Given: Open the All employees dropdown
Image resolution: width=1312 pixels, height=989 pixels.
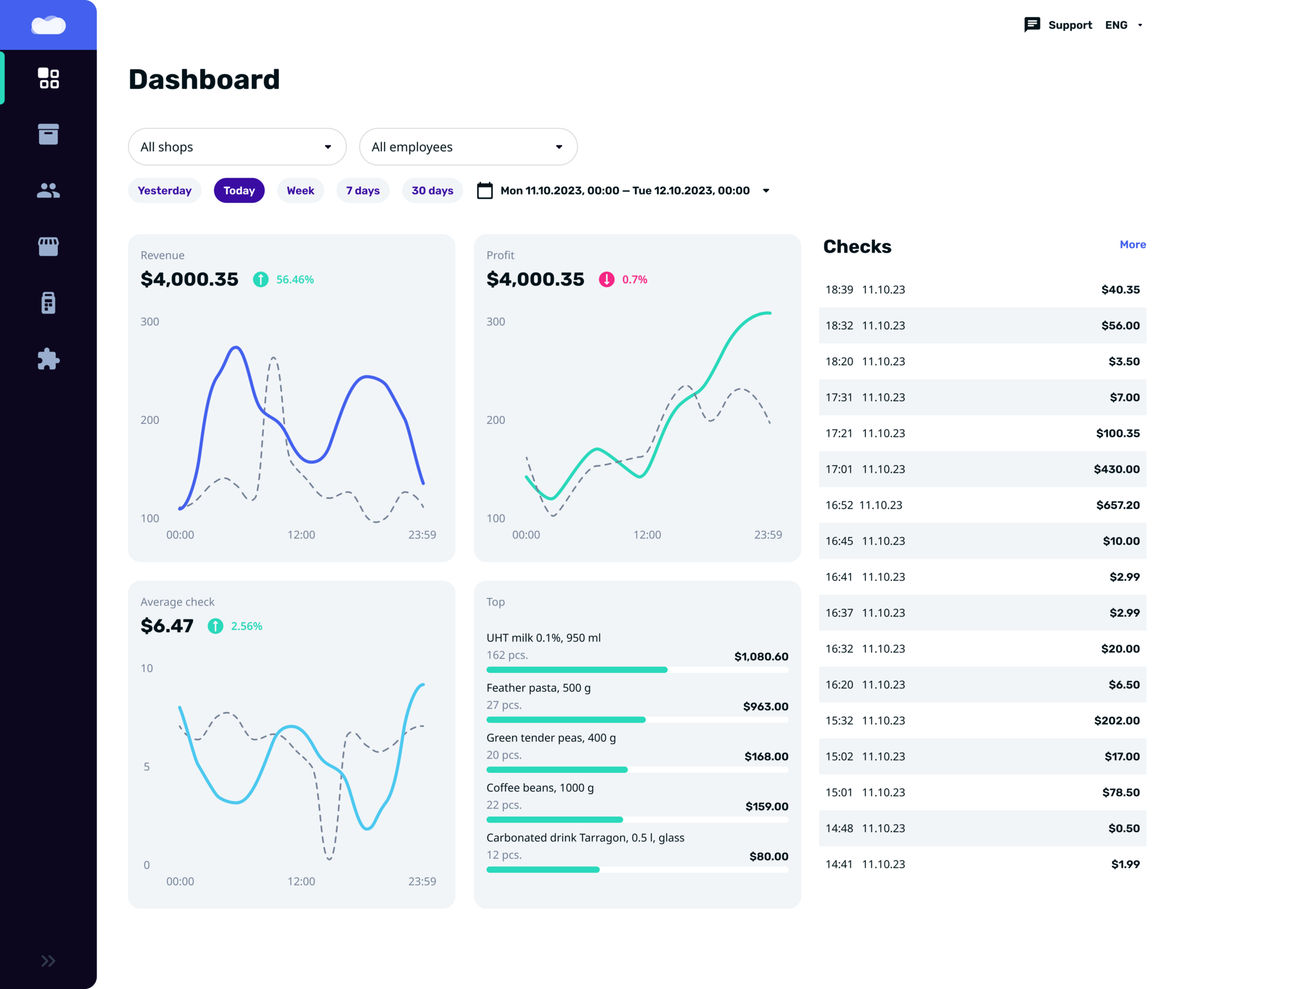Looking at the screenshot, I should (468, 147).
